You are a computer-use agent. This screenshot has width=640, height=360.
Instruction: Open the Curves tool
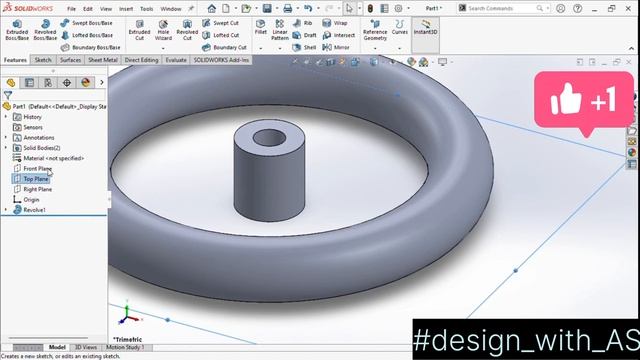click(x=399, y=27)
